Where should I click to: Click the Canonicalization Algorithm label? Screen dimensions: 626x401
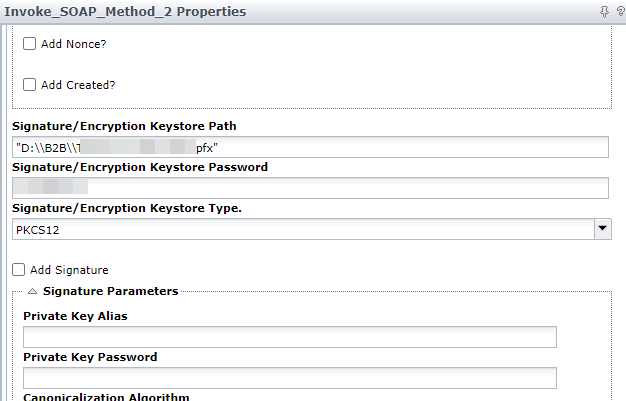click(106, 397)
